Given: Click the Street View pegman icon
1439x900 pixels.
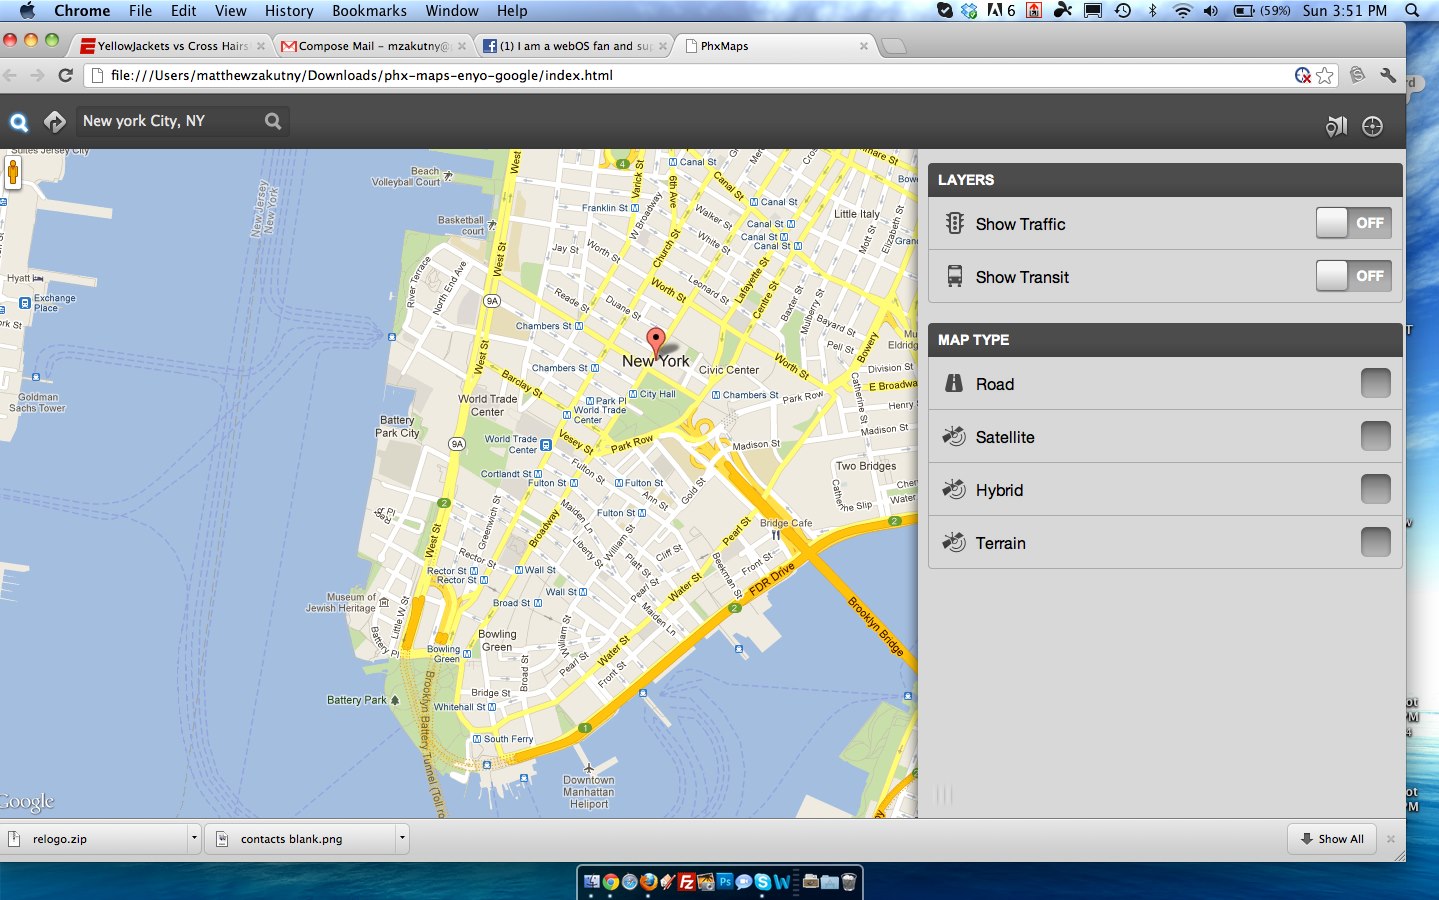Looking at the screenshot, I should pyautogui.click(x=13, y=172).
